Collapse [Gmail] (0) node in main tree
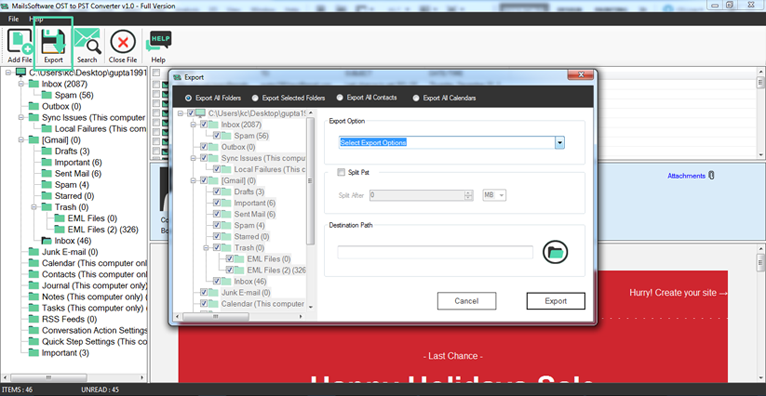 click(21, 140)
